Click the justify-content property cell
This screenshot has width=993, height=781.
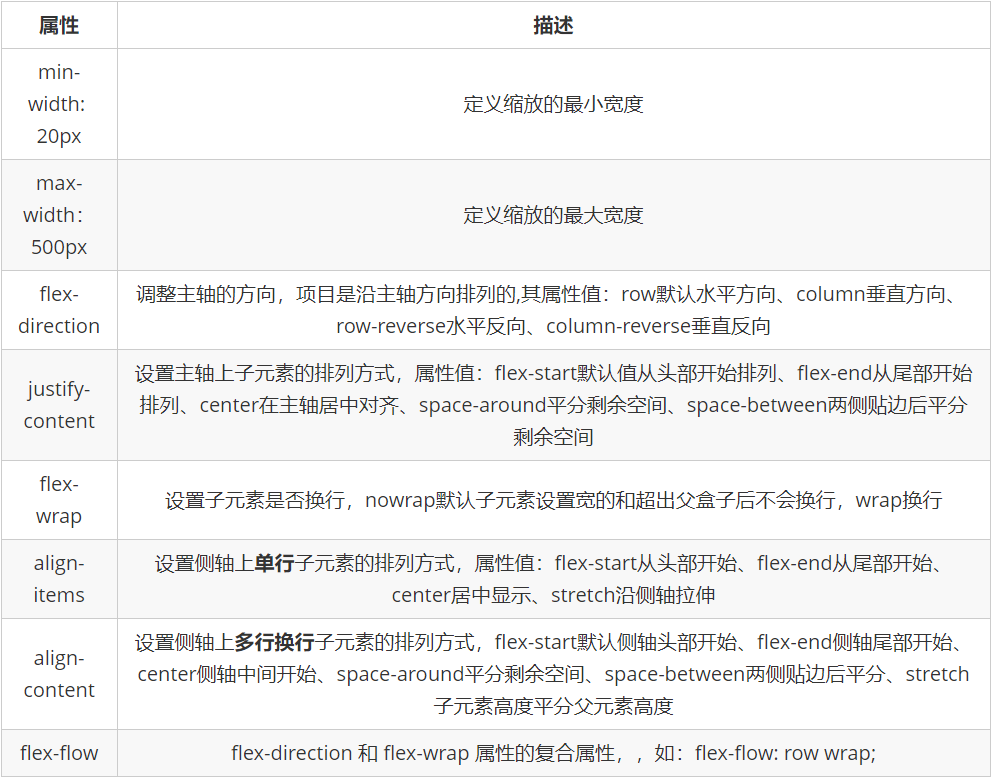tap(58, 404)
